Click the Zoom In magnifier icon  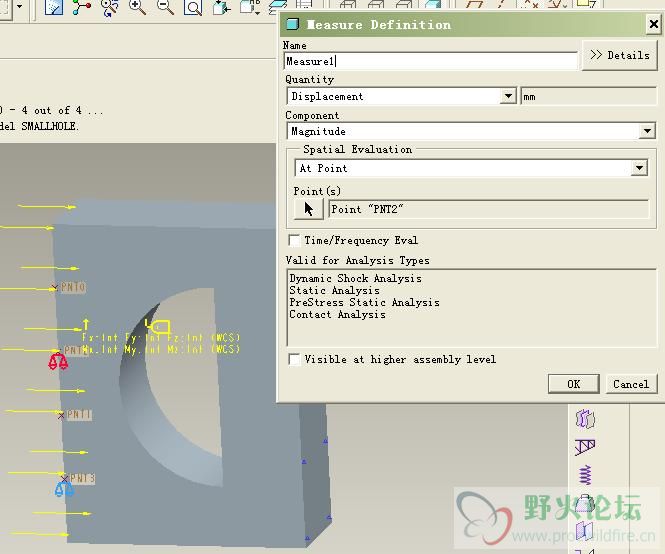click(x=138, y=8)
